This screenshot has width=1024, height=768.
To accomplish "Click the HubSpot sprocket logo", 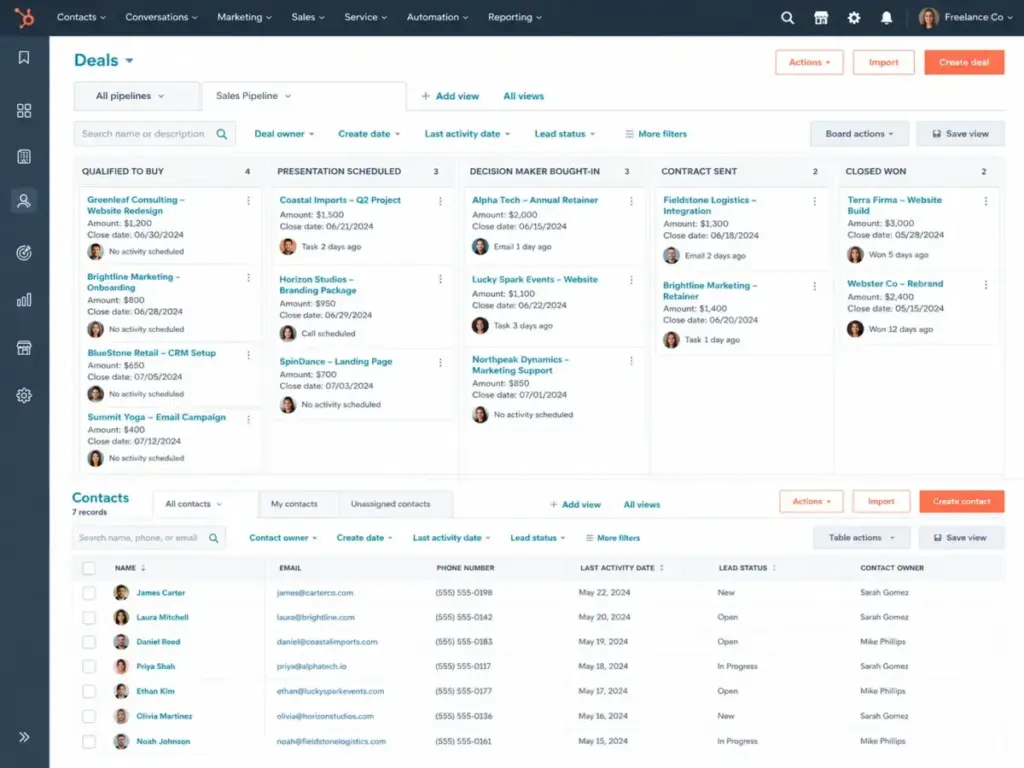I will tap(24, 18).
